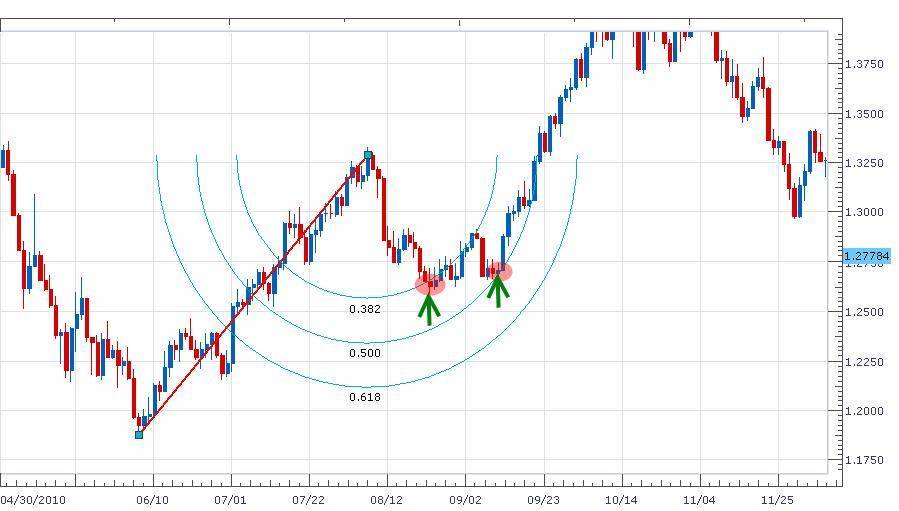Select the 08/12 date marker
Screen dimensions: 899x511
point(386,499)
